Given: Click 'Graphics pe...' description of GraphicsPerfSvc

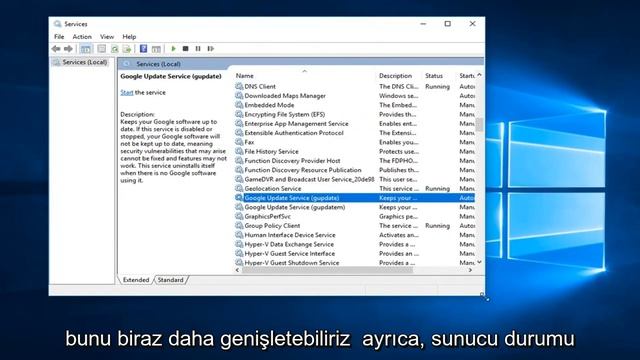Looking at the screenshot, I should pyautogui.click(x=398, y=216).
